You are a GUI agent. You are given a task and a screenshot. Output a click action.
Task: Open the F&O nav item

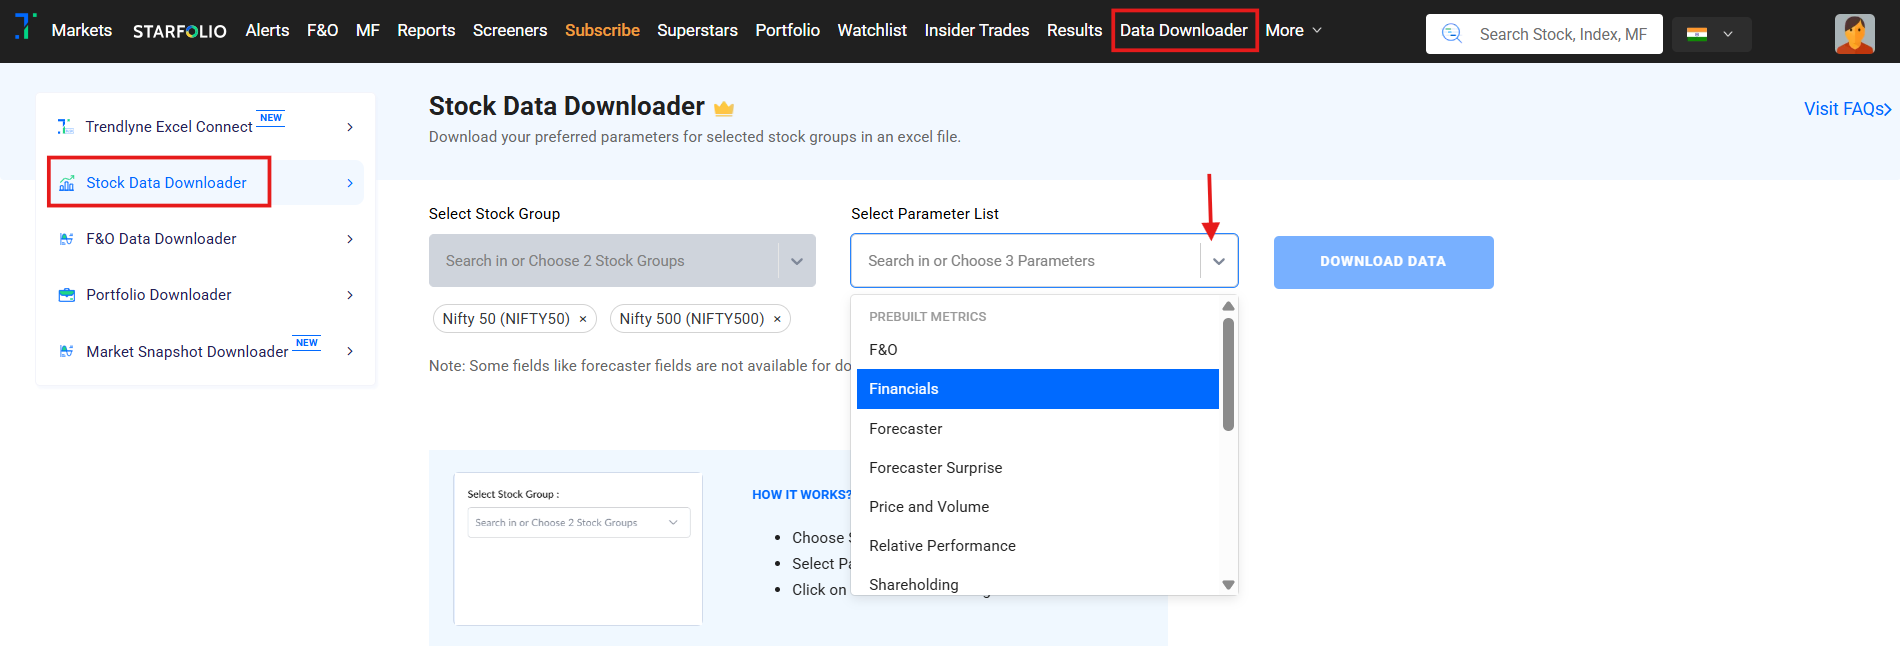pos(322,30)
